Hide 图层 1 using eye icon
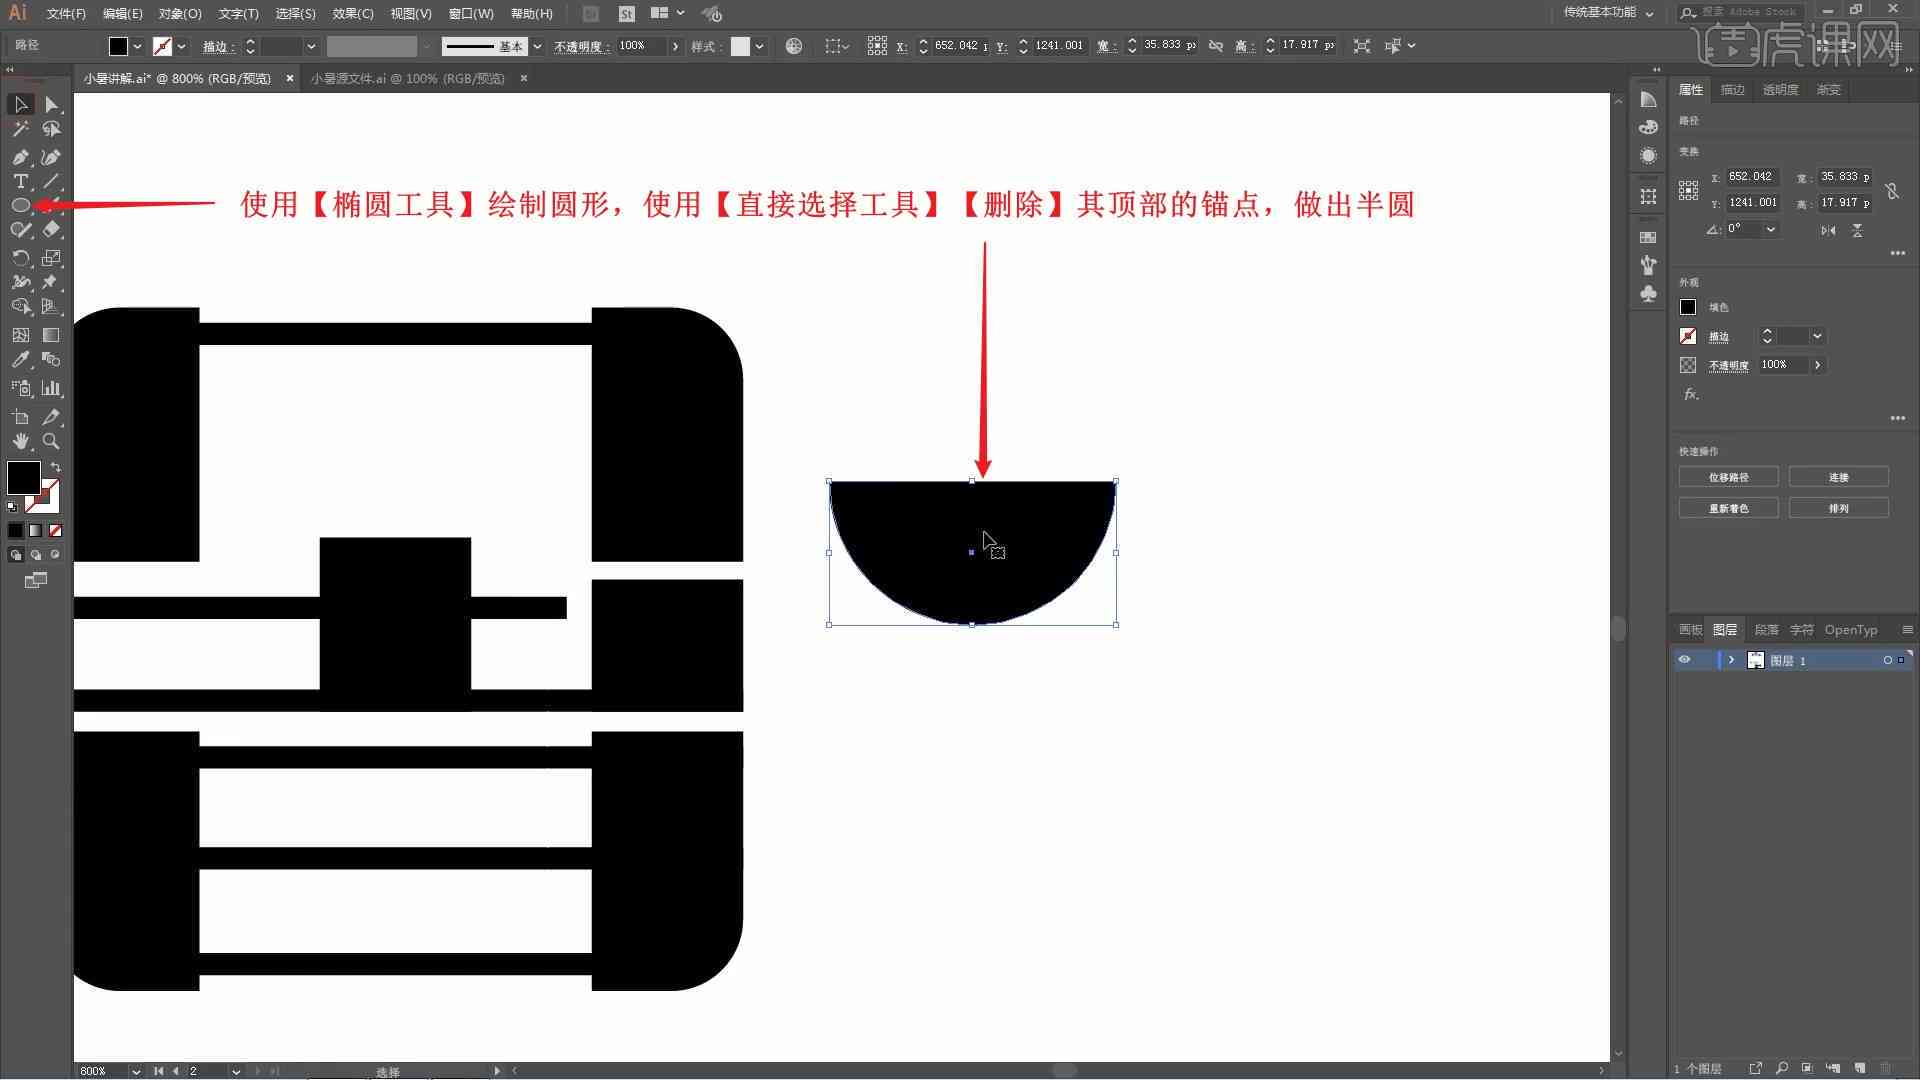 [x=1684, y=660]
